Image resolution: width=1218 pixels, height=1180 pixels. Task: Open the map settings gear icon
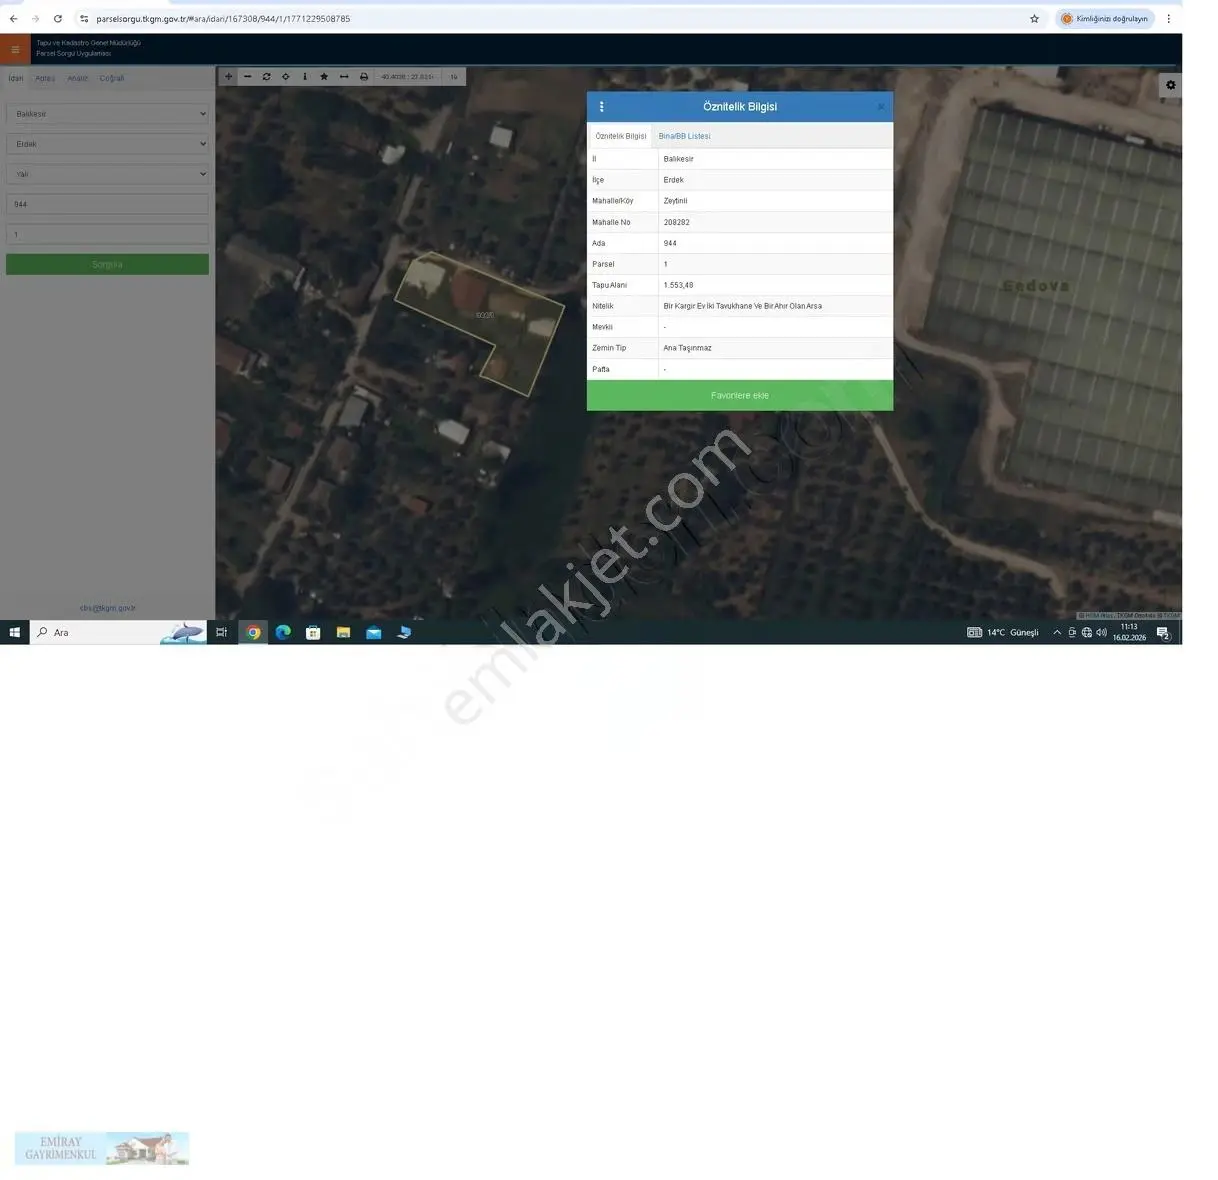coord(1171,85)
